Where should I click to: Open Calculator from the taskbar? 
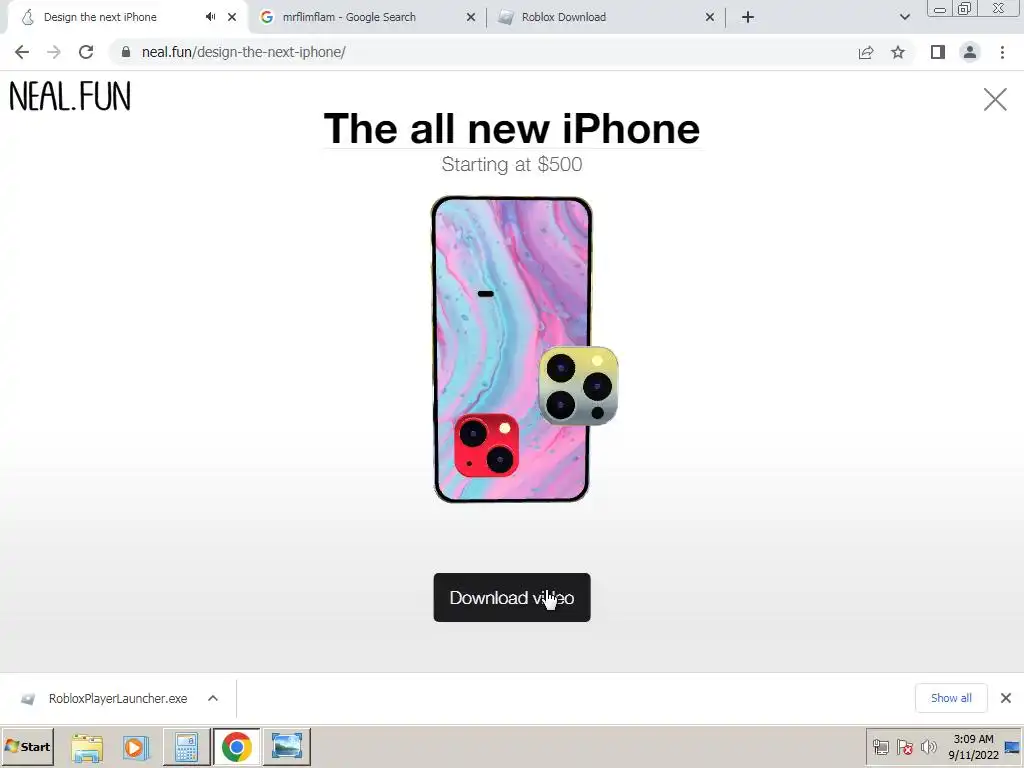(186, 747)
